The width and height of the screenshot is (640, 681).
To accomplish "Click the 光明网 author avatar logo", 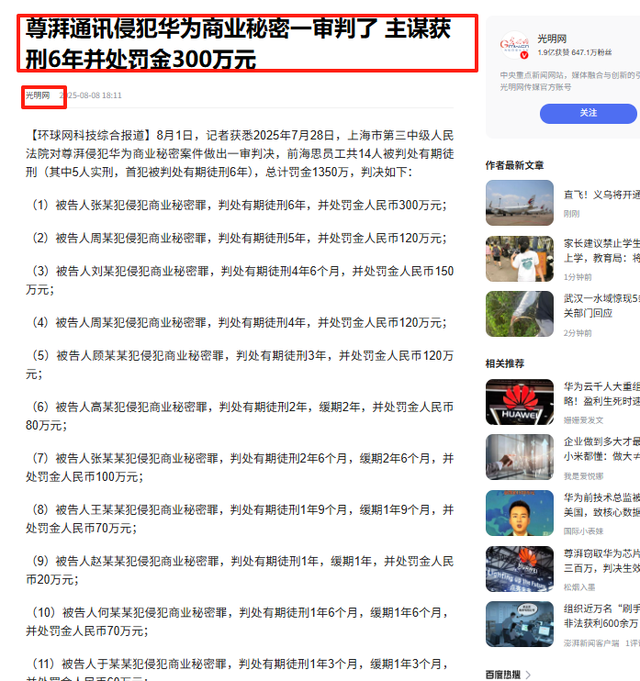I will point(515,45).
